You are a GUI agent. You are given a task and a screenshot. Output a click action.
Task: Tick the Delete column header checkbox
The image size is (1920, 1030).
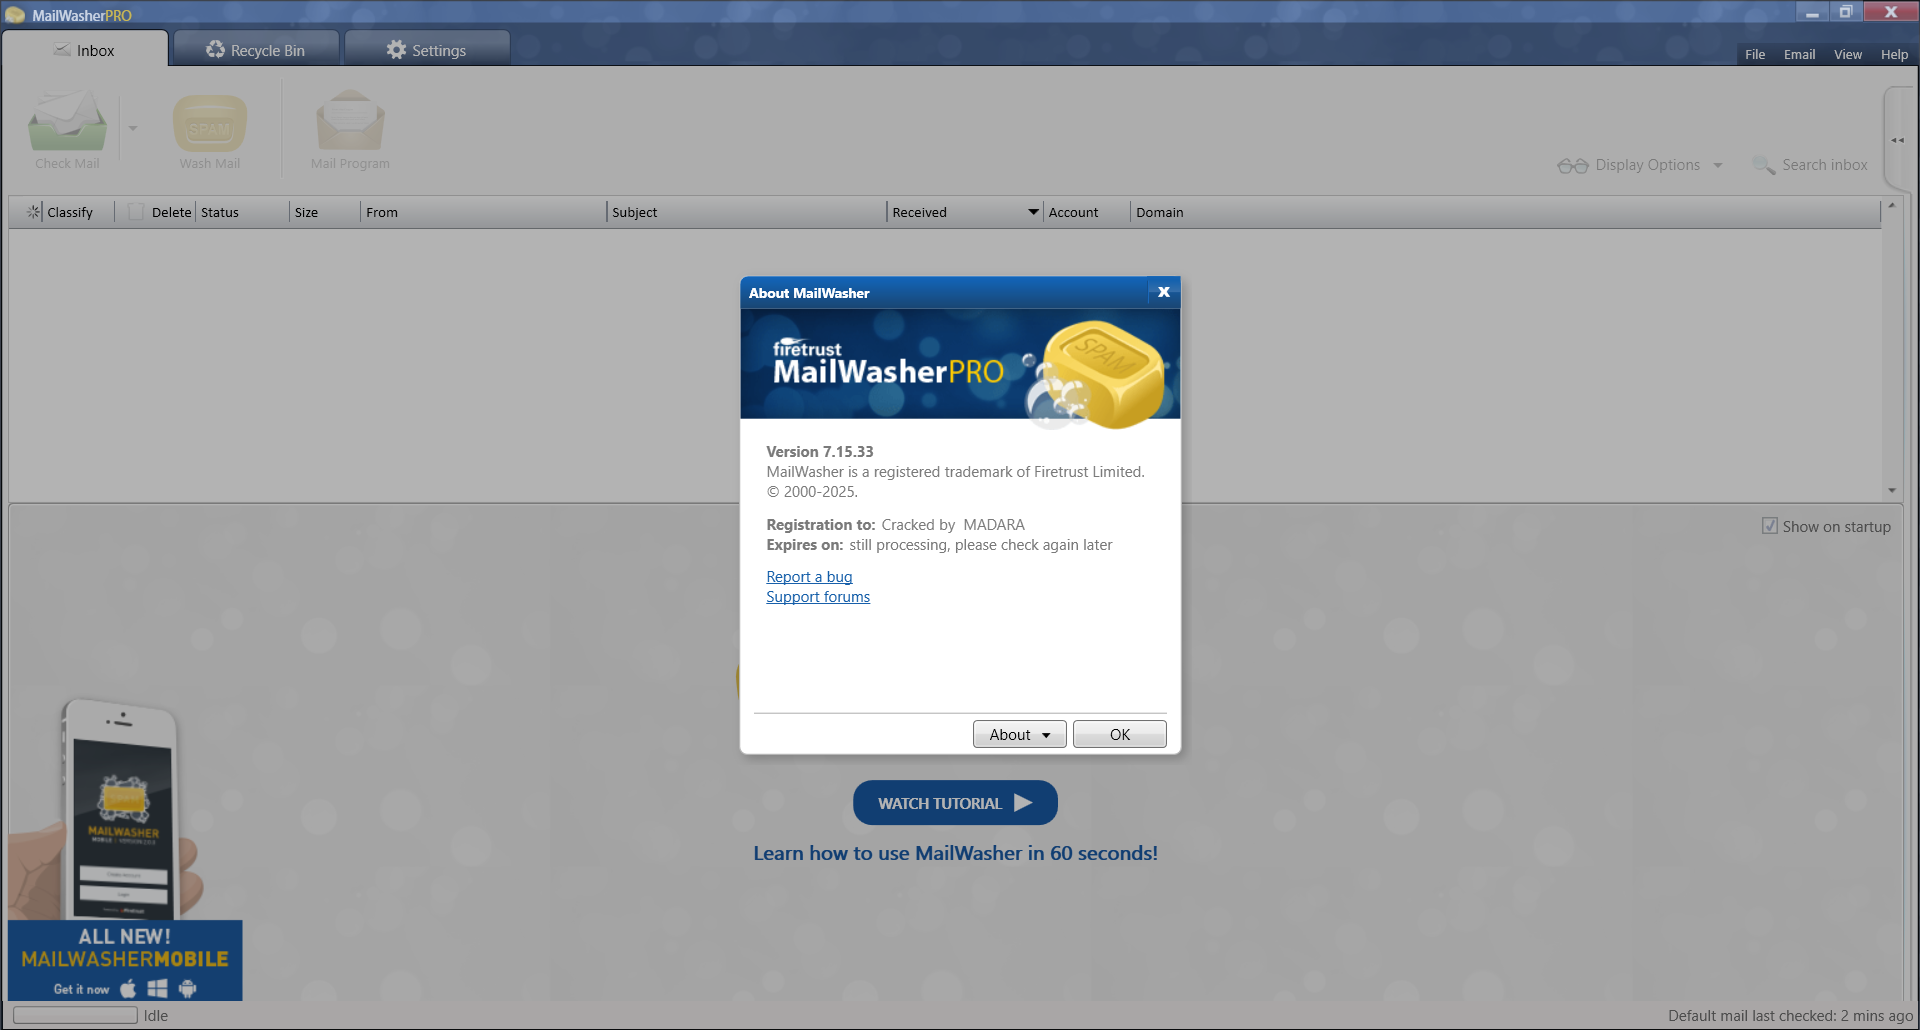click(x=136, y=212)
